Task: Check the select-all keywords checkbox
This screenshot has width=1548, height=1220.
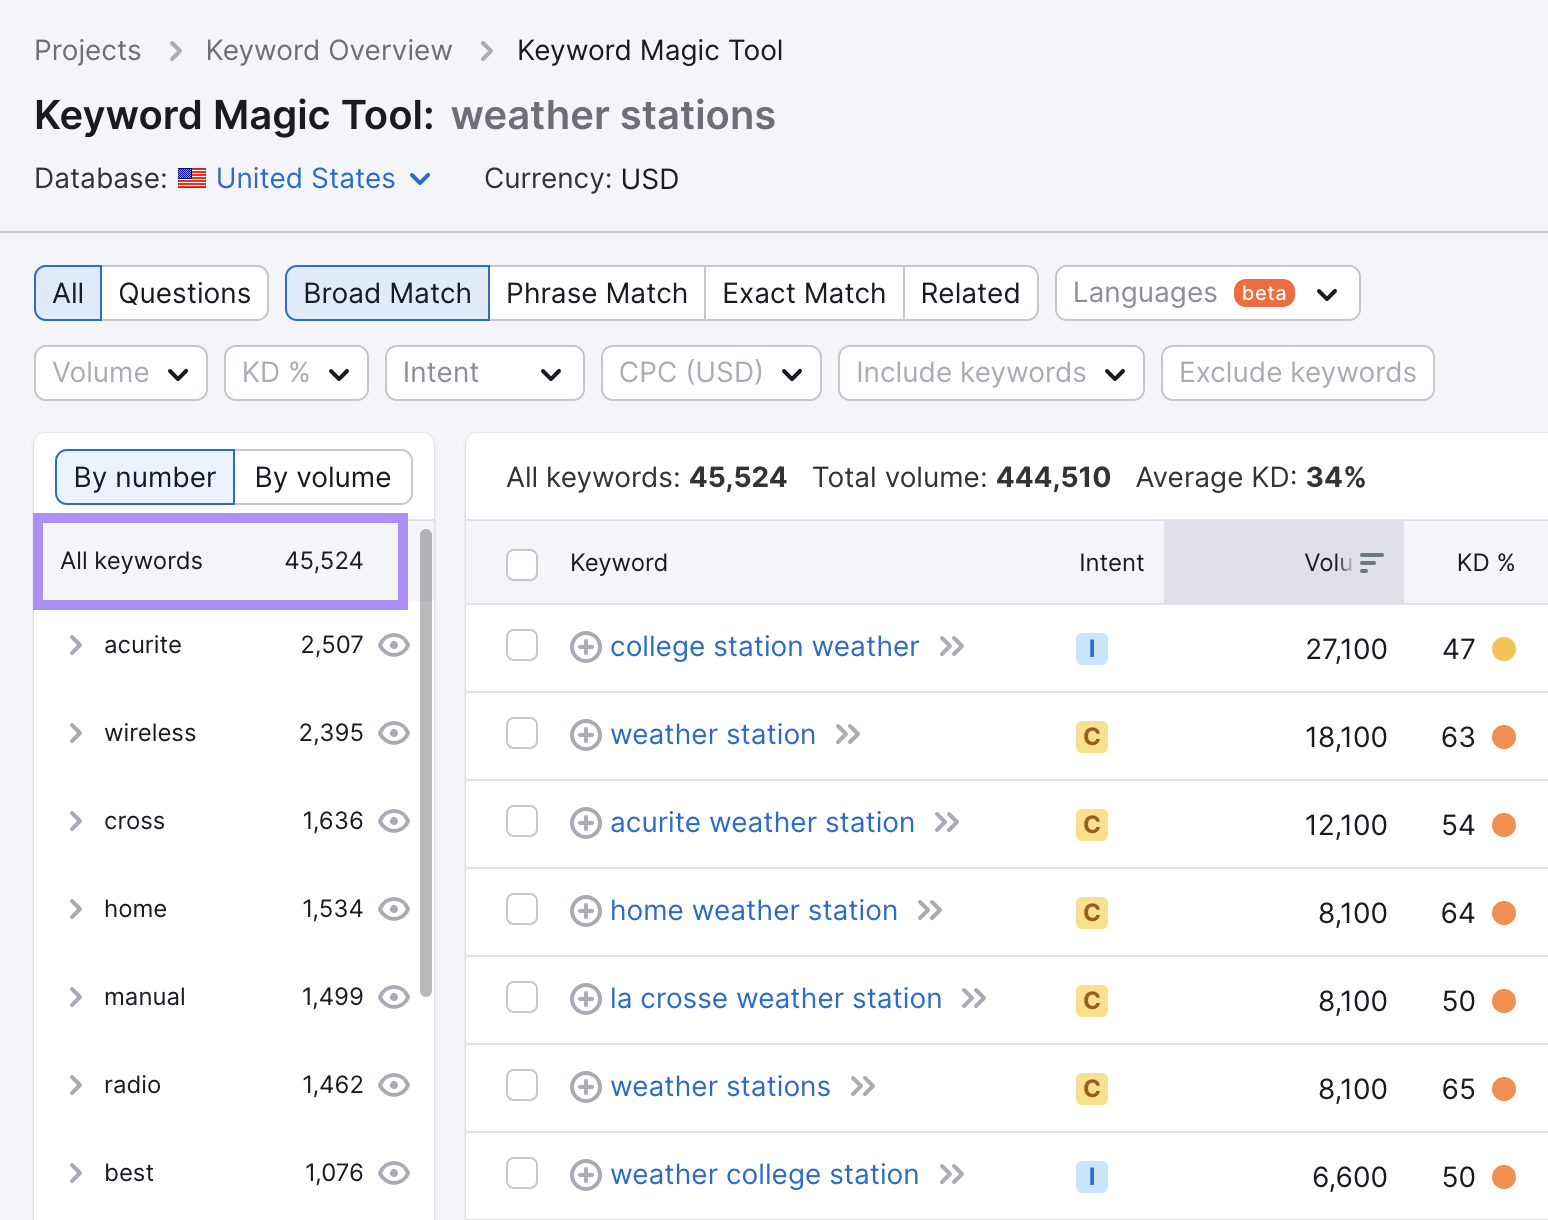Action: pos(522,564)
